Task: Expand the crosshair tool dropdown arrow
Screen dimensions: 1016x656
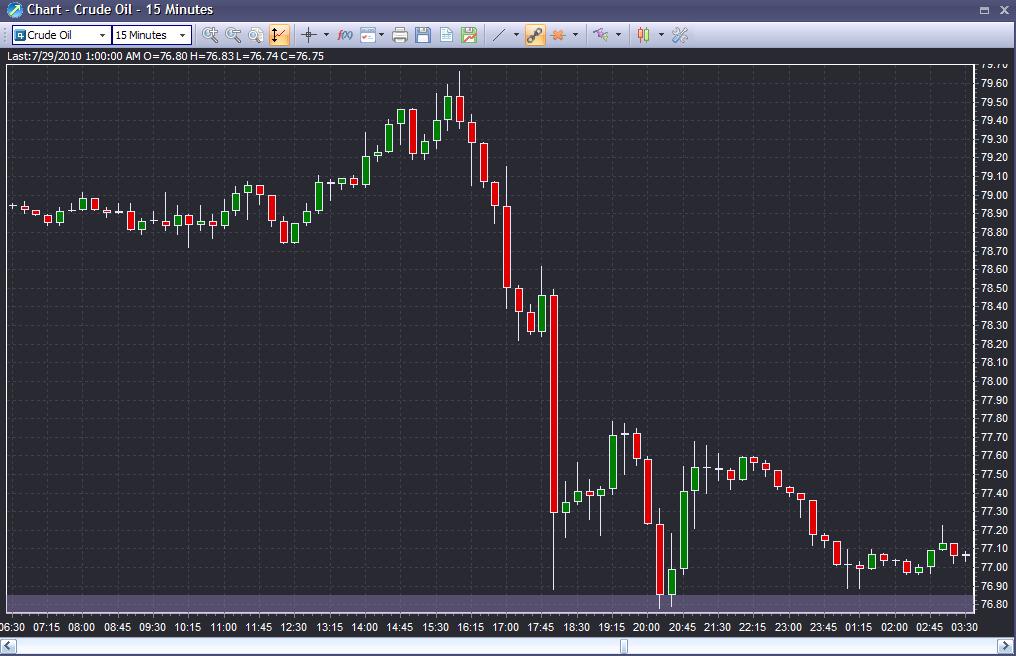Action: pos(326,35)
